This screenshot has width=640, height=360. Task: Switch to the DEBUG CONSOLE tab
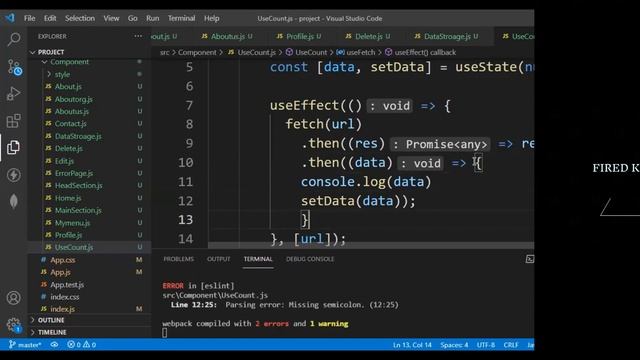(x=310, y=259)
